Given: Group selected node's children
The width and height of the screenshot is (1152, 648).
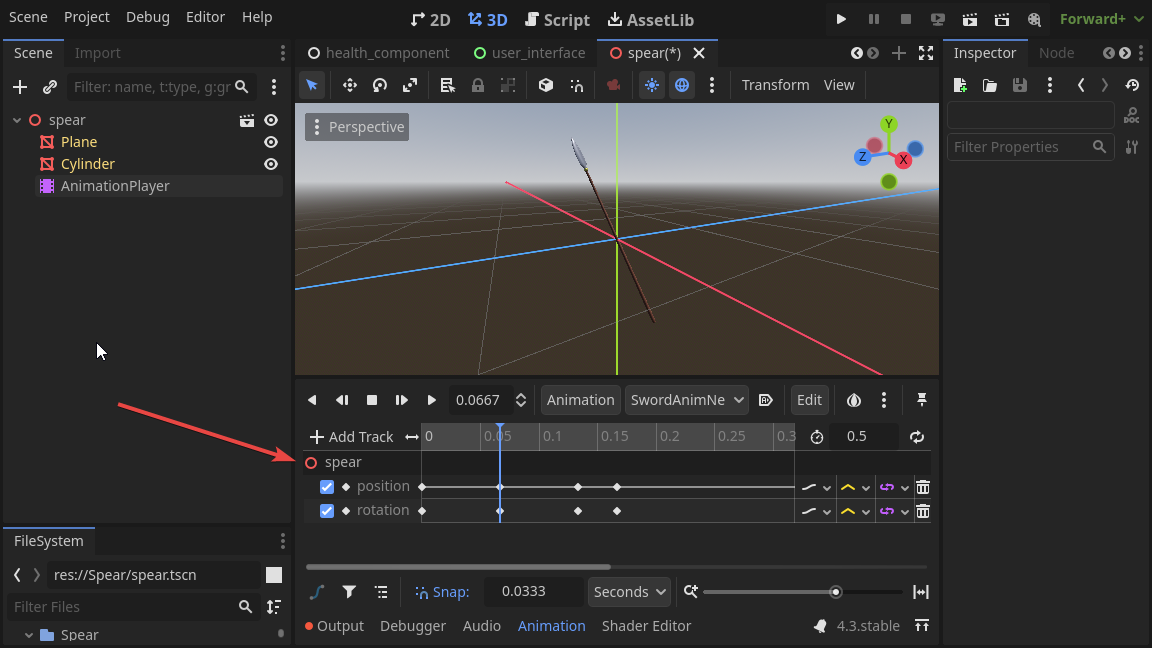Looking at the screenshot, I should pyautogui.click(x=508, y=85).
